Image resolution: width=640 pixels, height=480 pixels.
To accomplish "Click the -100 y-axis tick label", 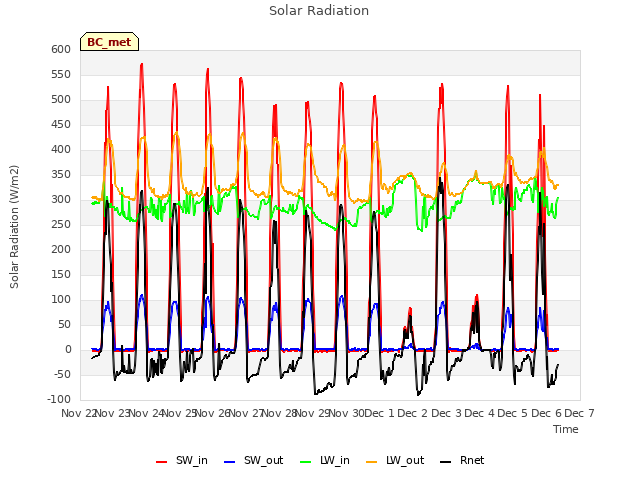I will point(59,400).
